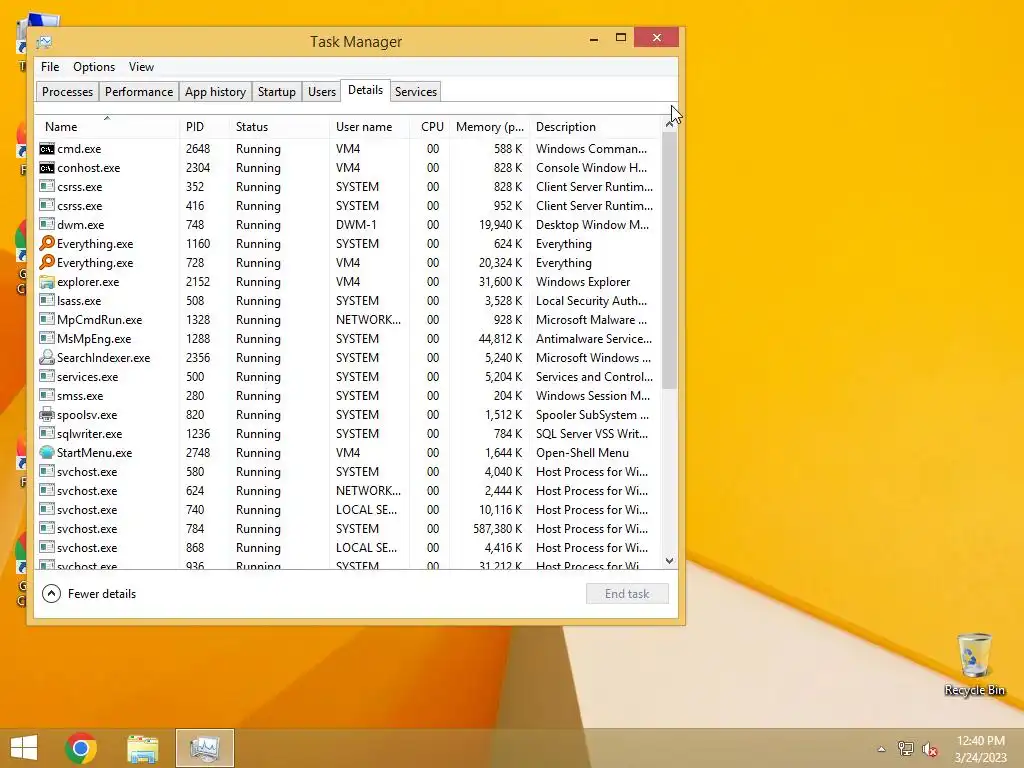Open the Options menu

coord(94,67)
